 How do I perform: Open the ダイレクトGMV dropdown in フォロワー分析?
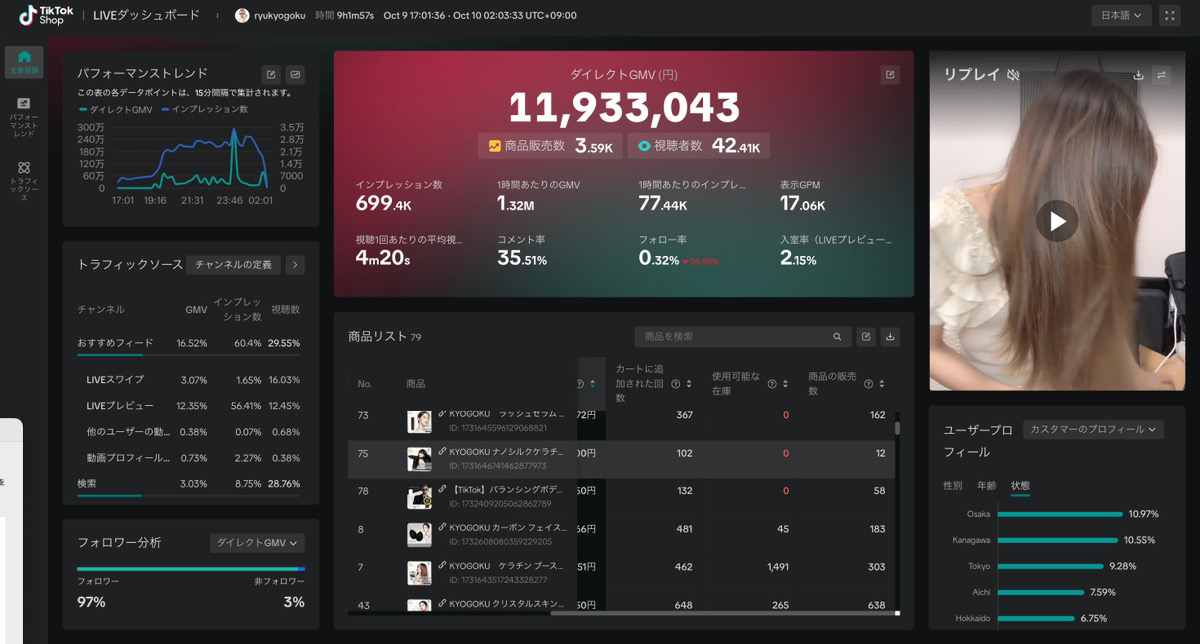257,543
